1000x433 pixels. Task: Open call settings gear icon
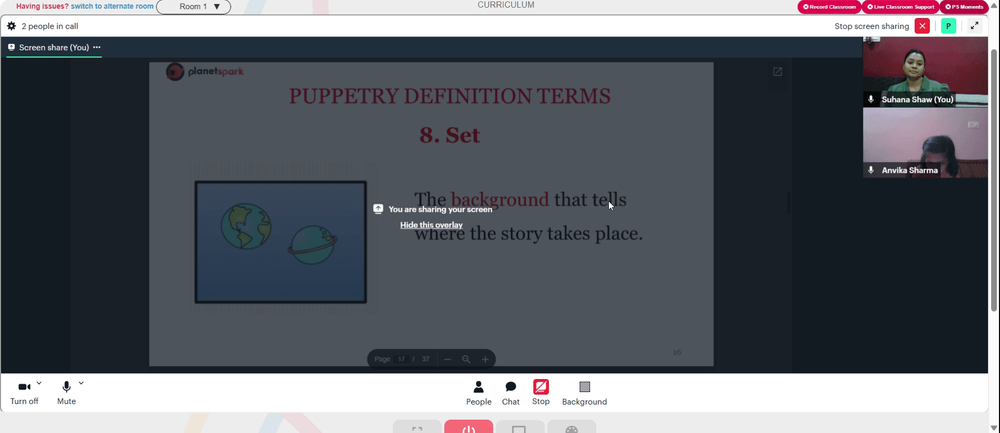click(11, 26)
